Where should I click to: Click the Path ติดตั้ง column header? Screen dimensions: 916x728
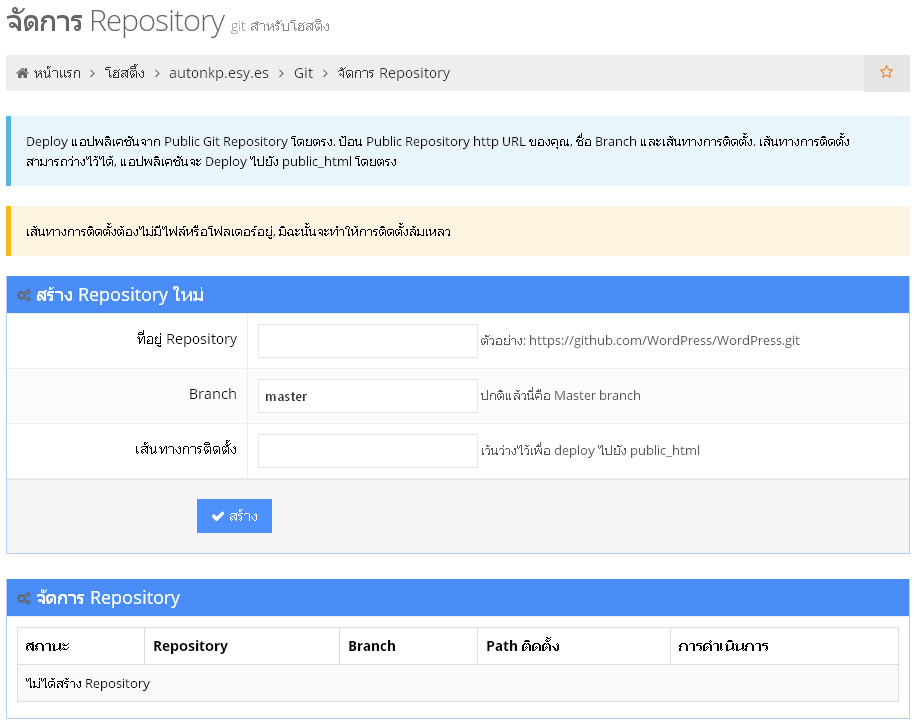tap(522, 646)
